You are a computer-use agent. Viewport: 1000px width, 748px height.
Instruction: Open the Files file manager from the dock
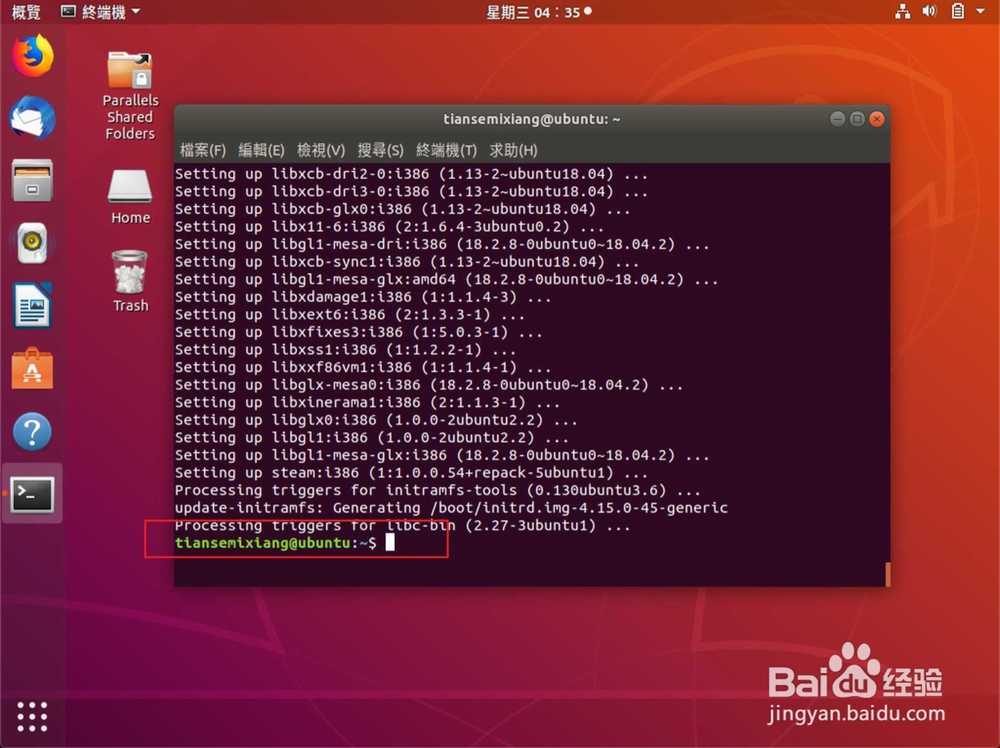click(32, 182)
